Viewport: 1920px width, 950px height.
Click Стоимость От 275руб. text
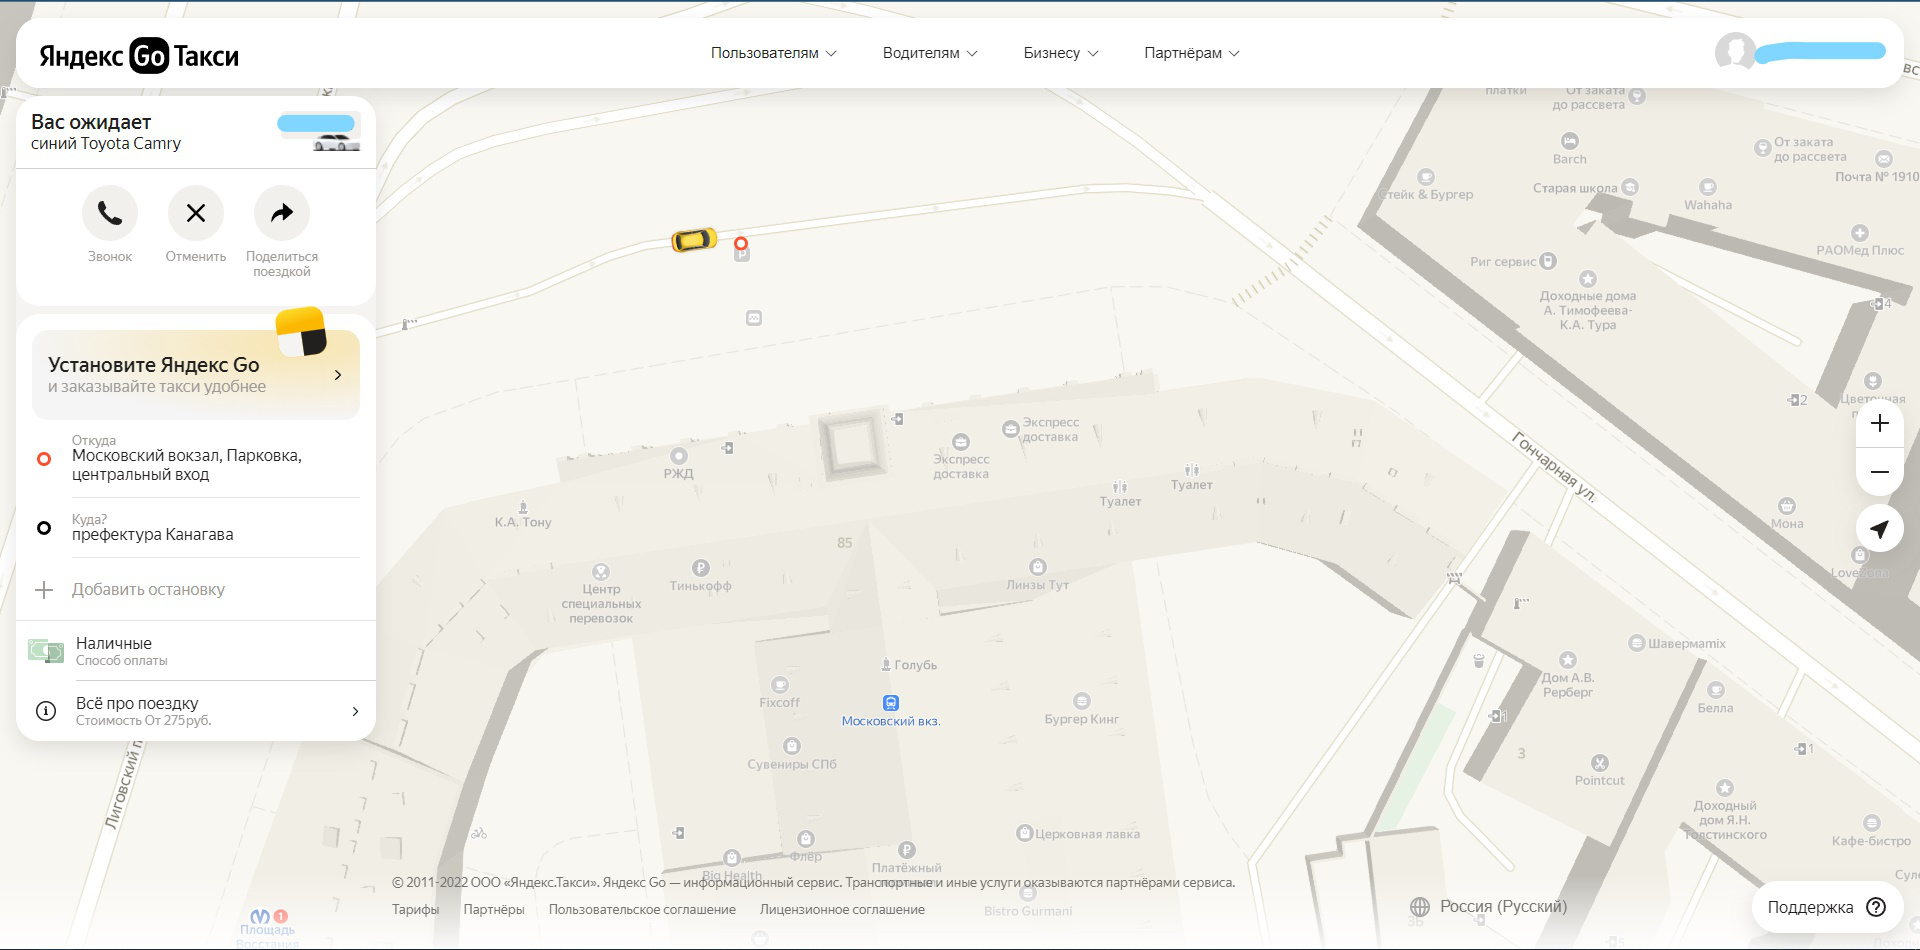pyautogui.click(x=144, y=721)
